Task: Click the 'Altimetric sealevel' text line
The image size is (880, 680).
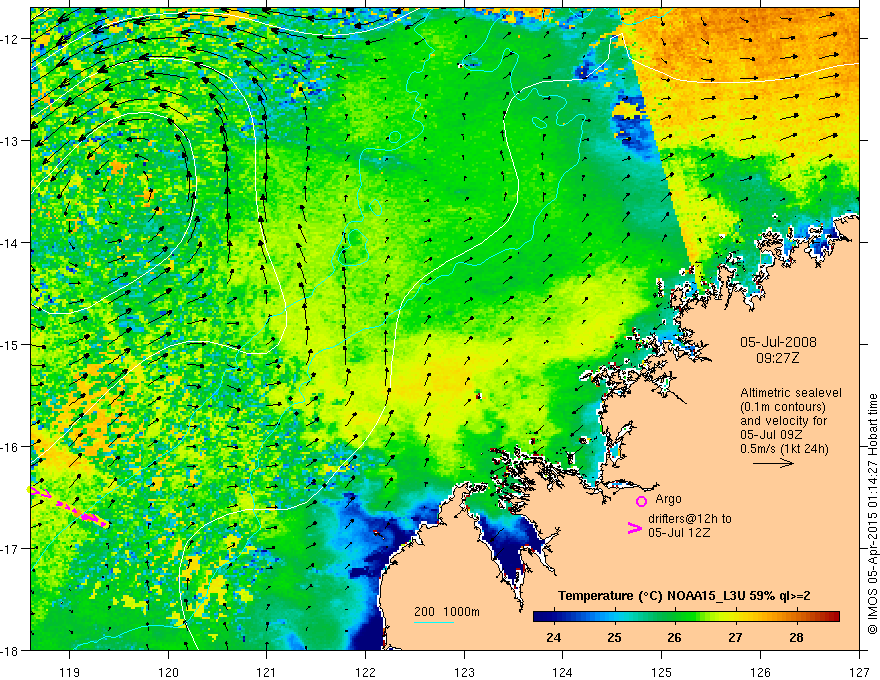Action: [x=791, y=393]
